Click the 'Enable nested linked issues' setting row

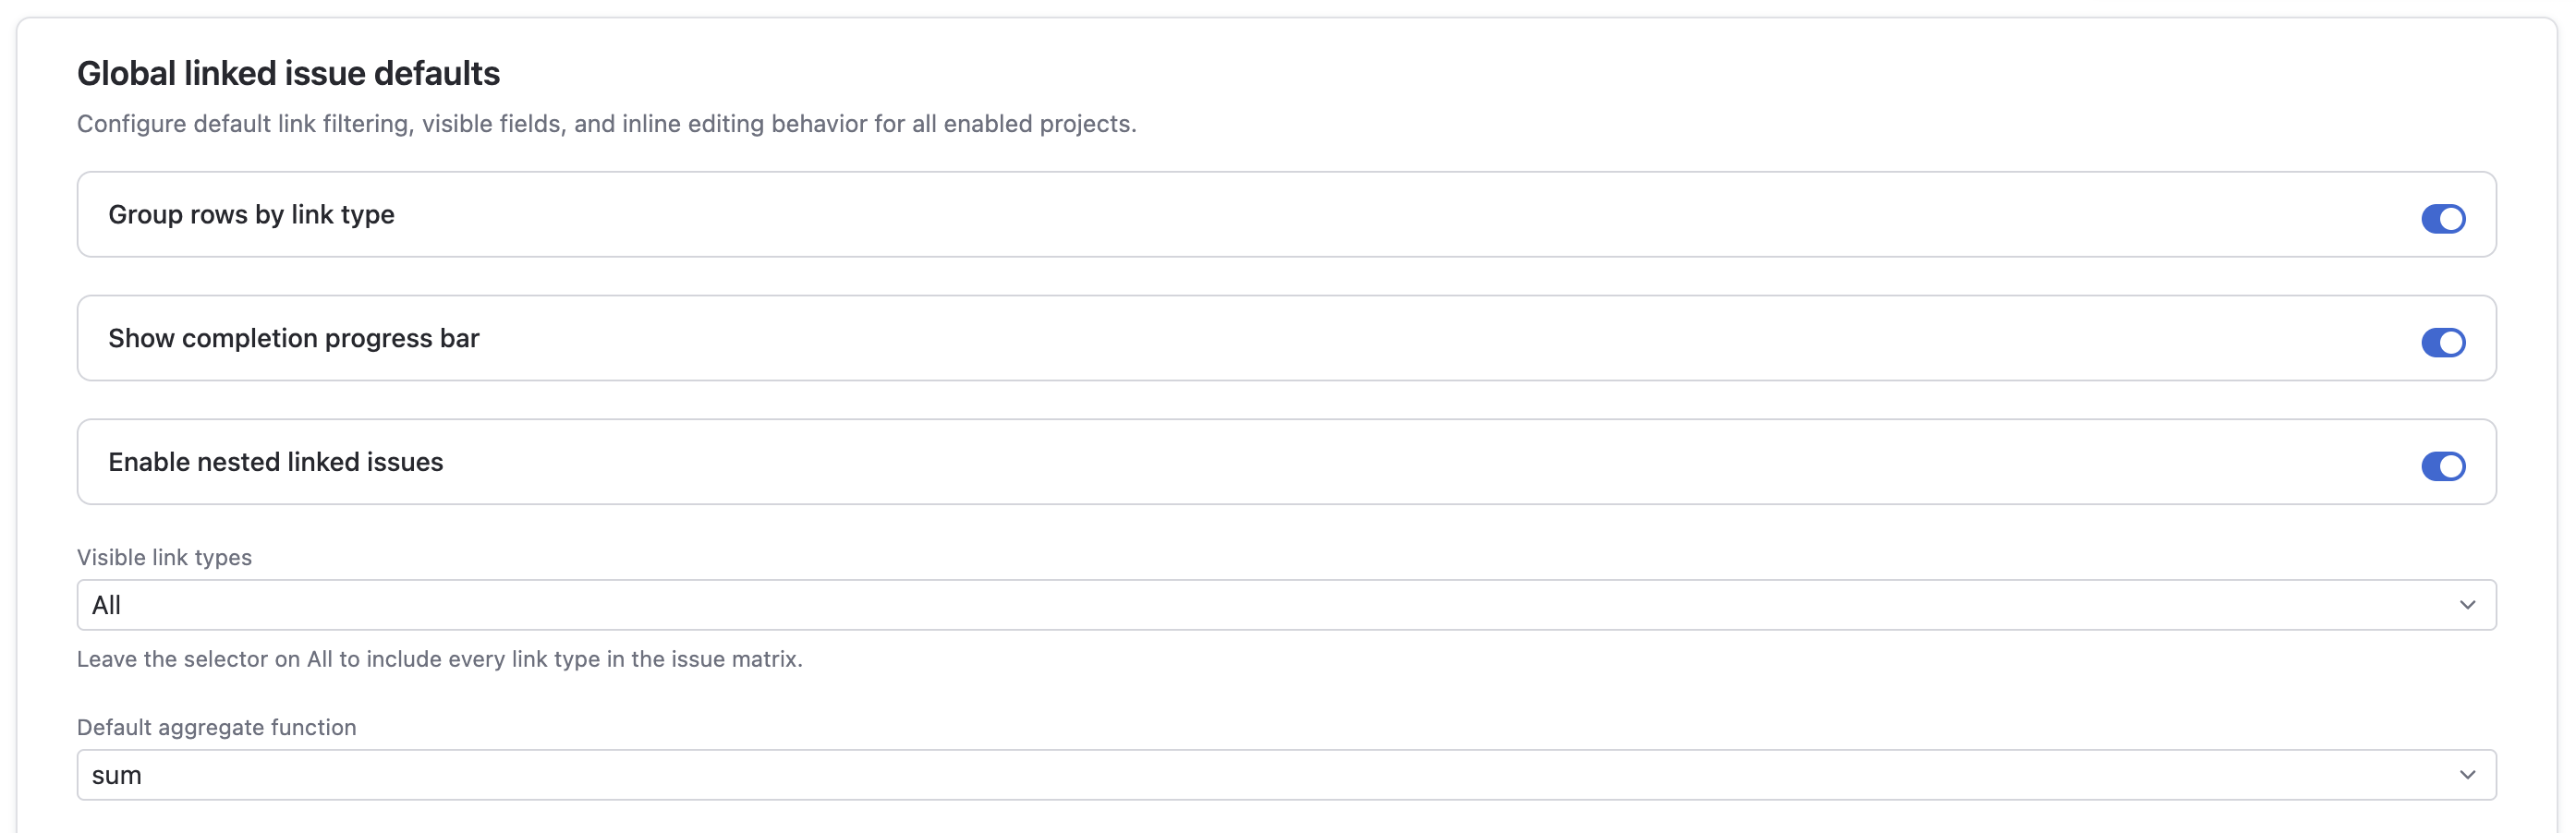(1286, 461)
